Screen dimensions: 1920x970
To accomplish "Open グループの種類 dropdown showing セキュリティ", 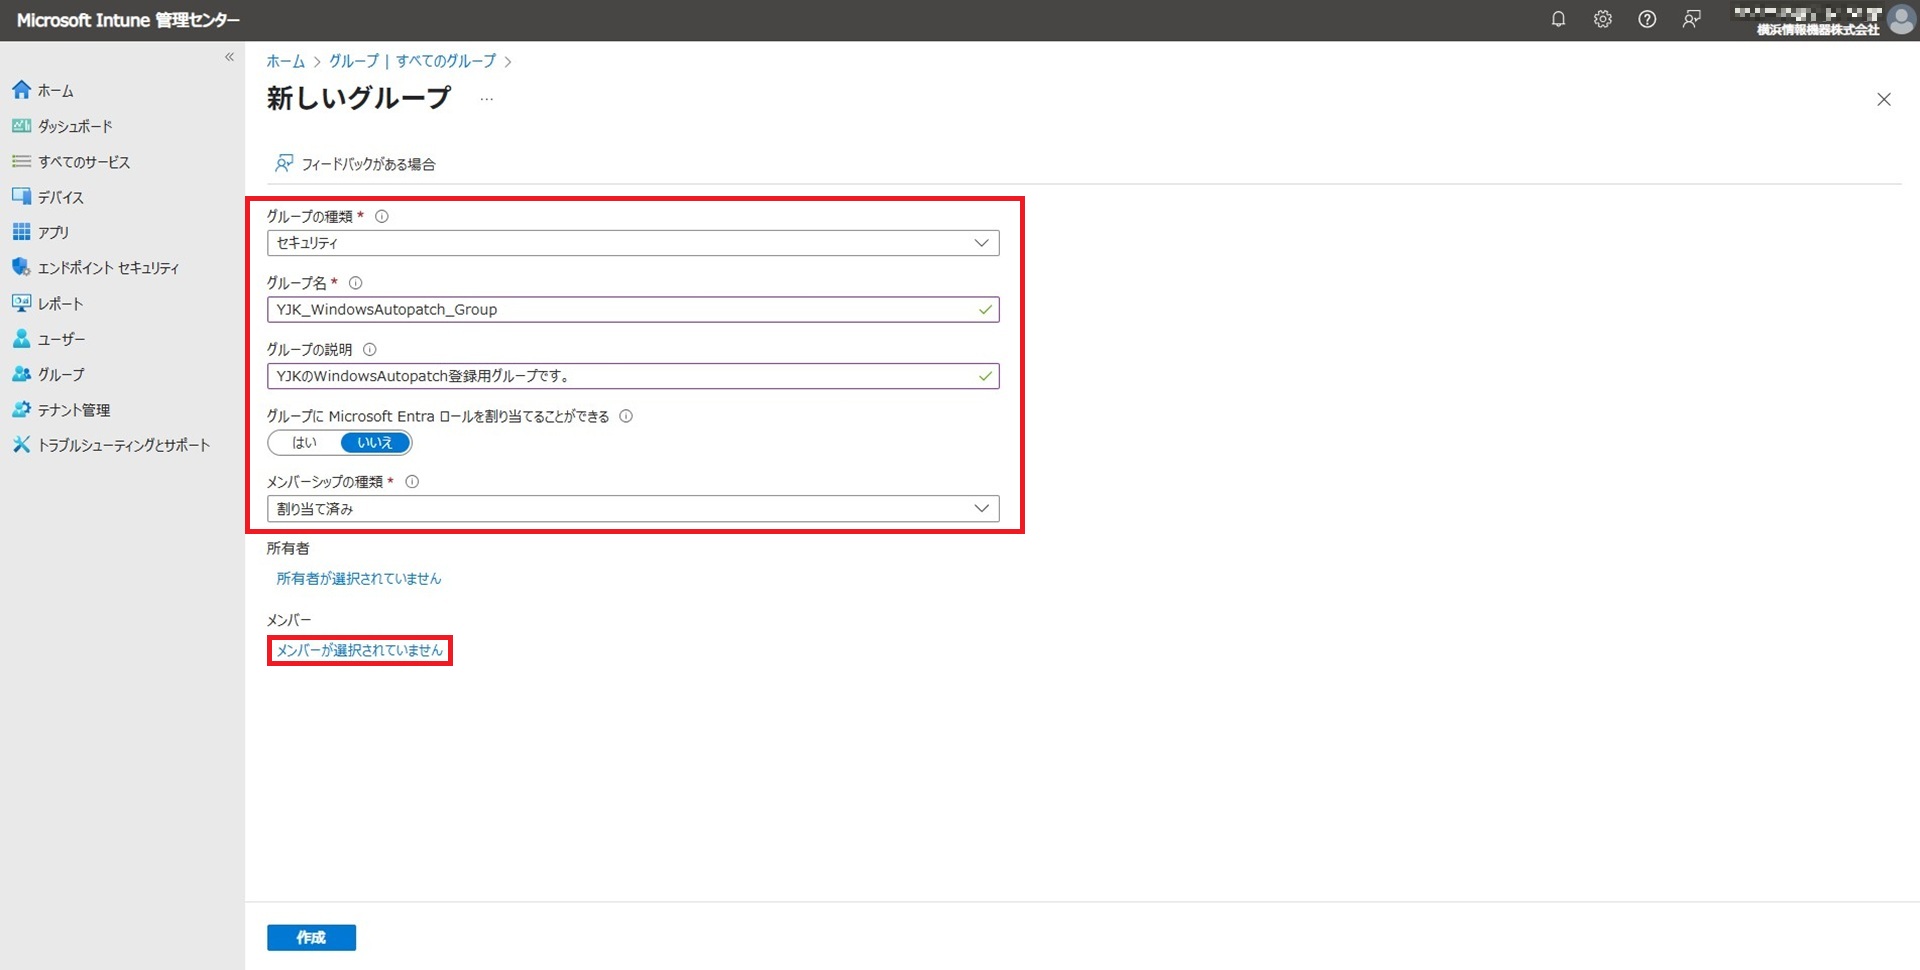I will tap(633, 243).
